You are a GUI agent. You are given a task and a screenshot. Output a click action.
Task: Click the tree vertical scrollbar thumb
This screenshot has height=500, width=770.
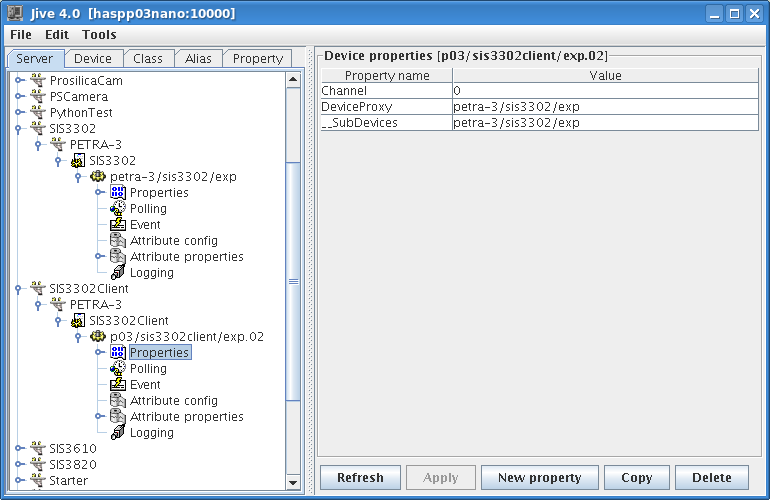tap(293, 281)
